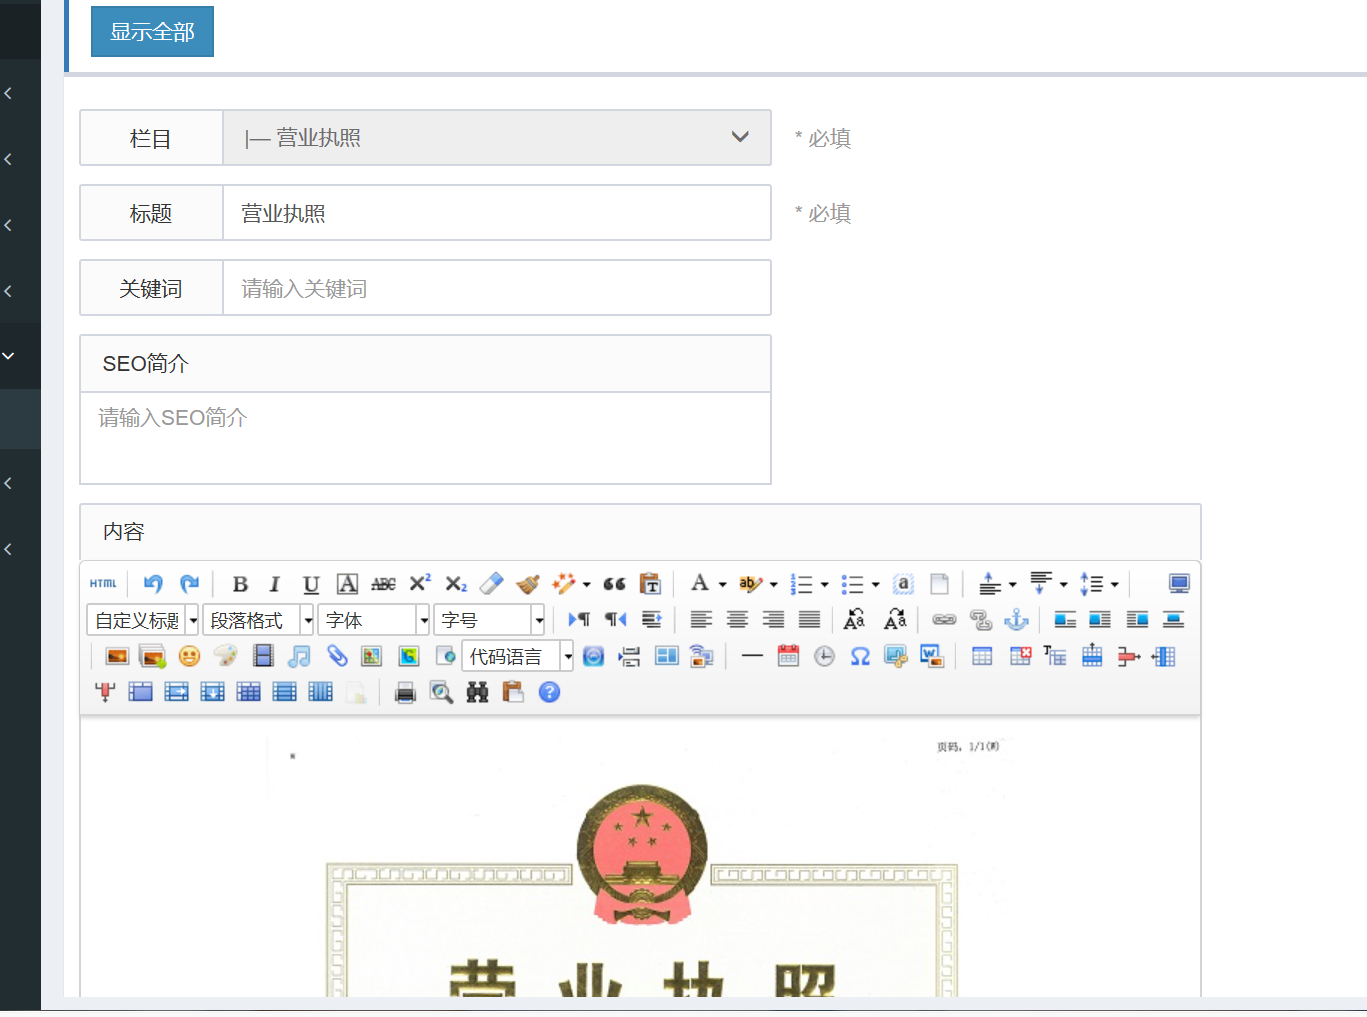
Task: Open the 自定义标题 dropdown
Action: pyautogui.click(x=142, y=620)
